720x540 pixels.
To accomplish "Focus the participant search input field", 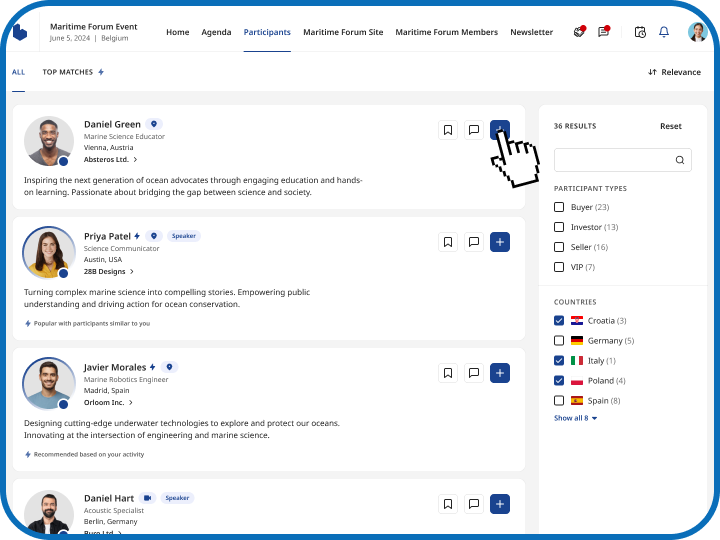I will (x=622, y=160).
